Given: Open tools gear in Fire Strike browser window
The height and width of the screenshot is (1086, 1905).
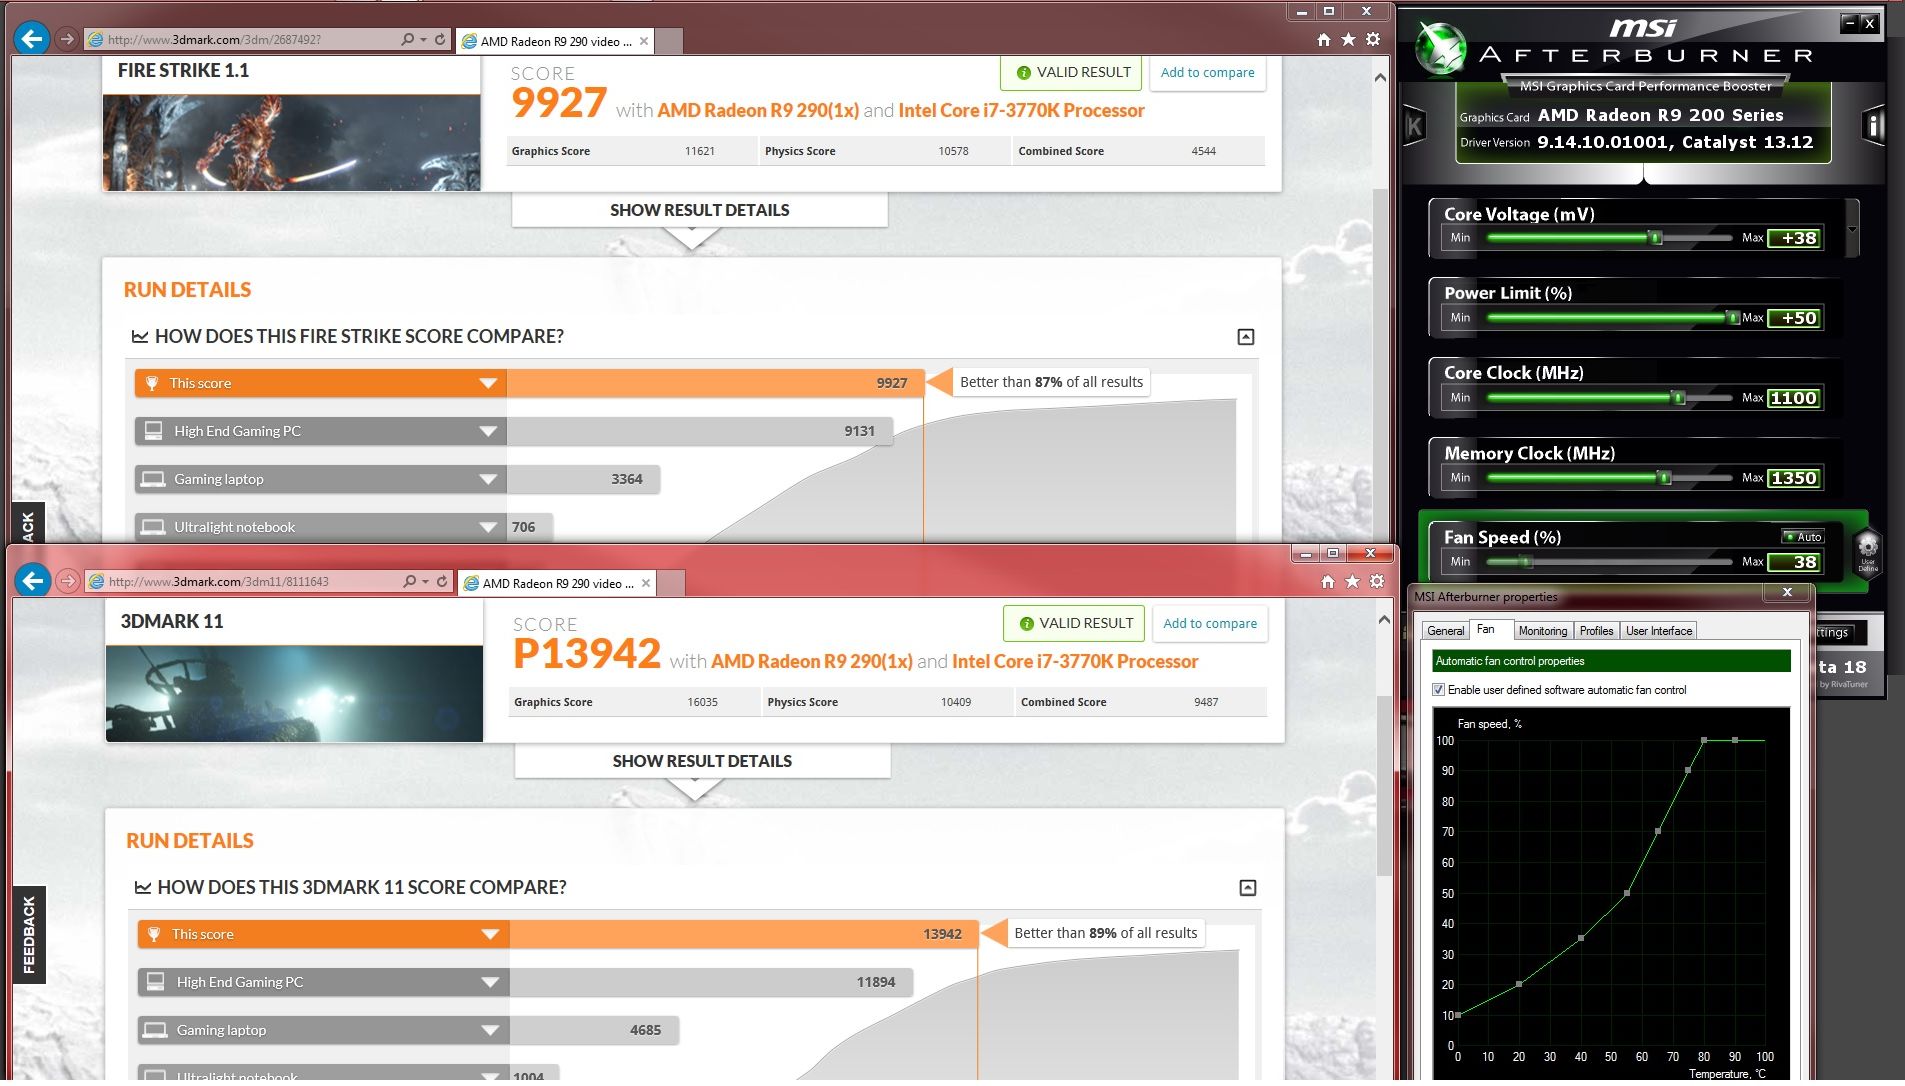Looking at the screenshot, I should (x=1373, y=39).
